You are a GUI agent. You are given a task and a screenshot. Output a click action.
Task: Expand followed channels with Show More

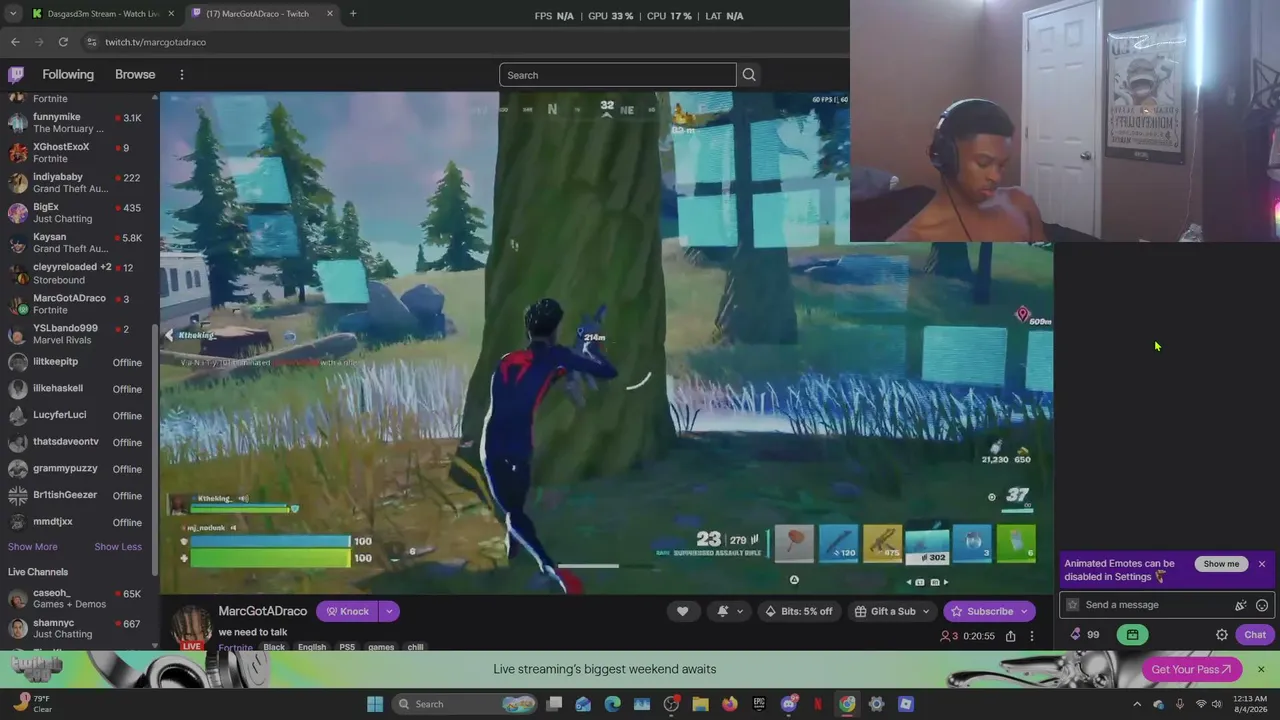coord(33,547)
